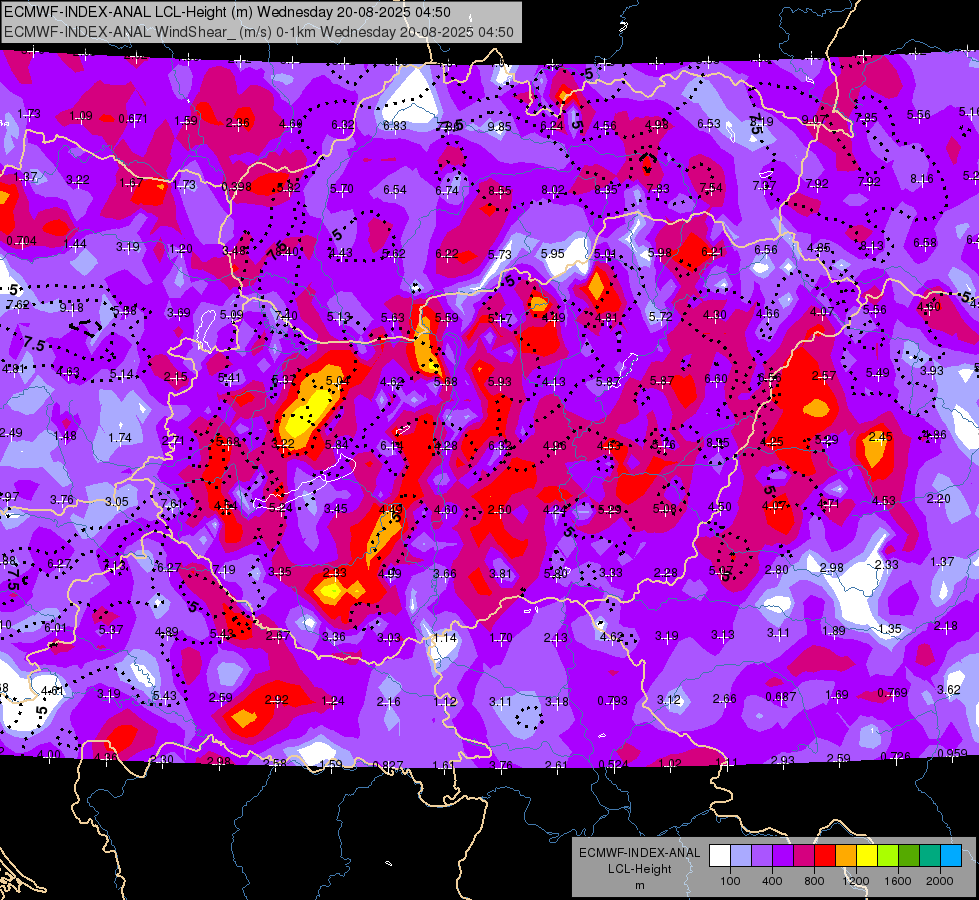Click the wind shear value 6.21
This screenshot has width=979, height=900.
click(712, 252)
